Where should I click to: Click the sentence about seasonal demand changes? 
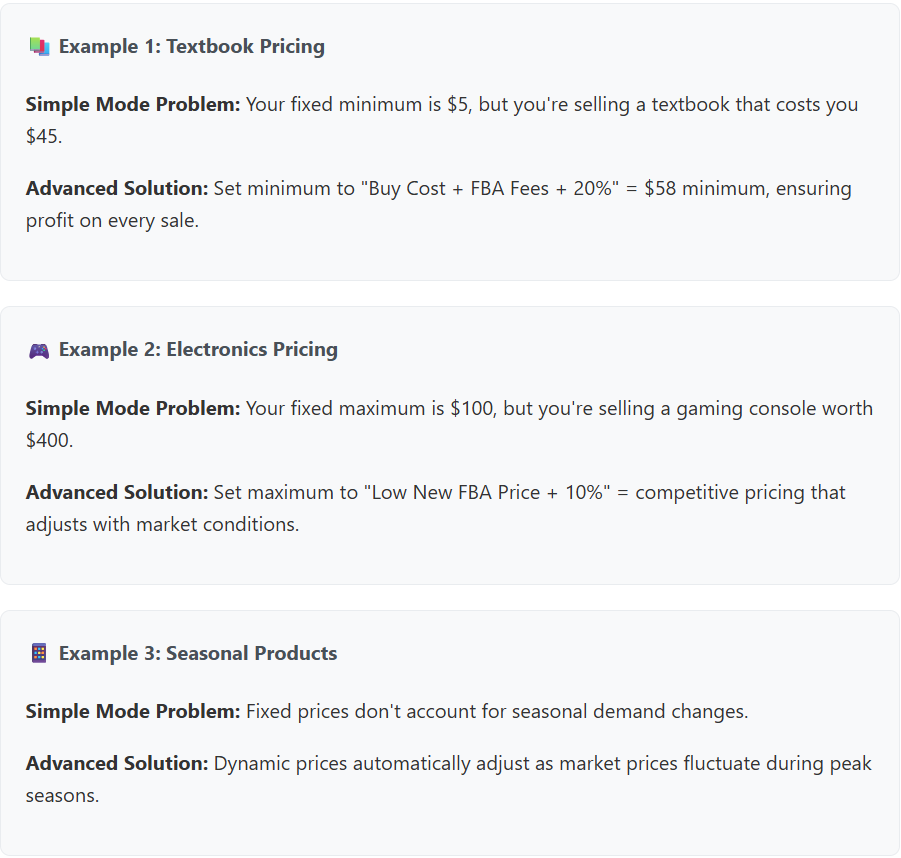[x=497, y=711]
